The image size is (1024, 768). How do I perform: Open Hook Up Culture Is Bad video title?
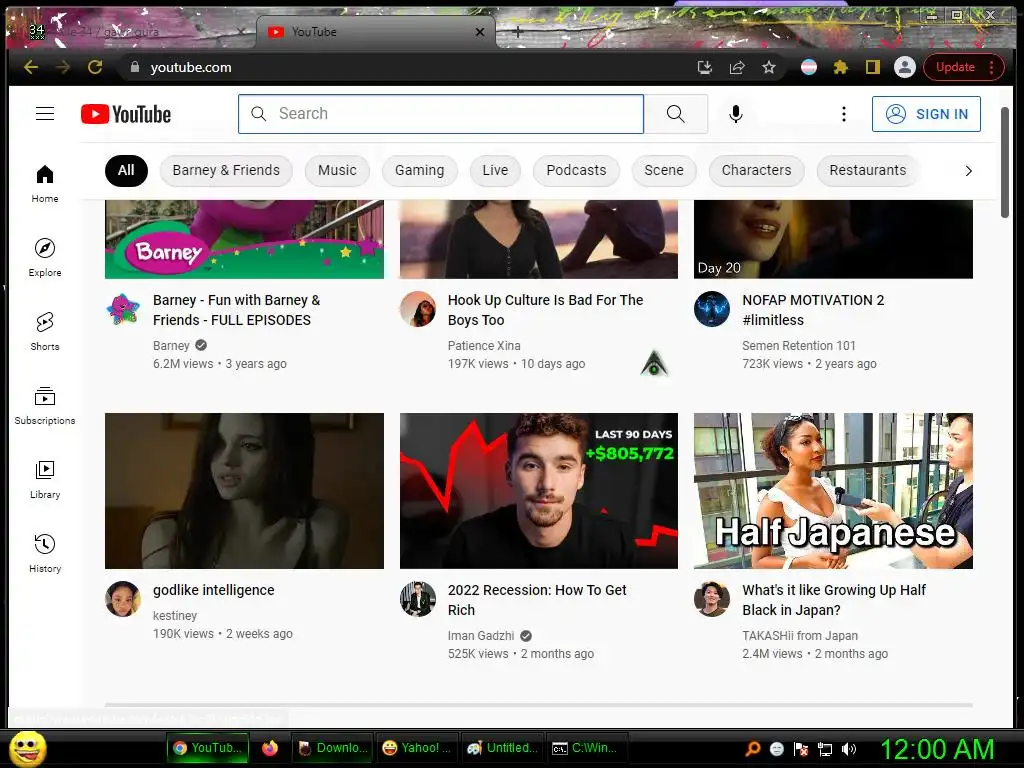tap(545, 310)
